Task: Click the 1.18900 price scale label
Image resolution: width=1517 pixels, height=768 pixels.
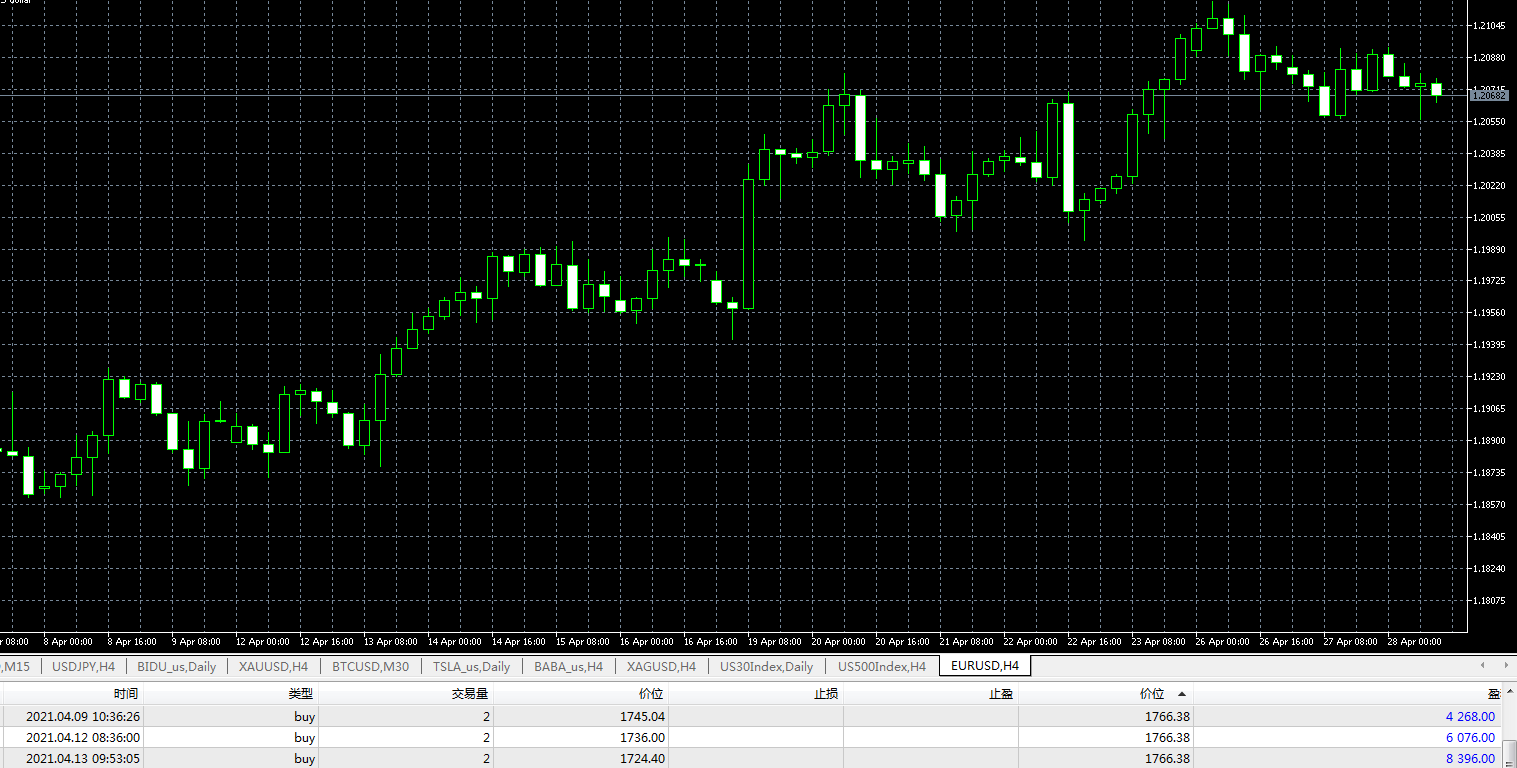Action: click(1490, 441)
